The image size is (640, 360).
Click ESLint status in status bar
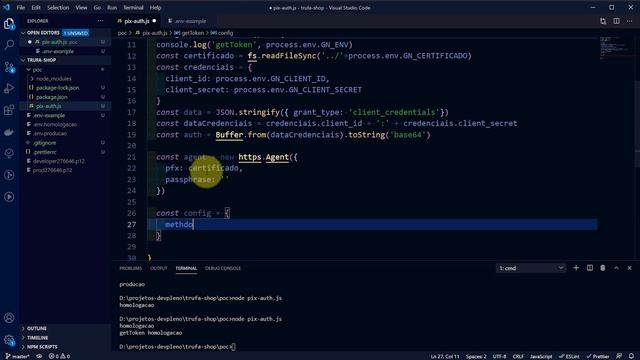(x=569, y=356)
